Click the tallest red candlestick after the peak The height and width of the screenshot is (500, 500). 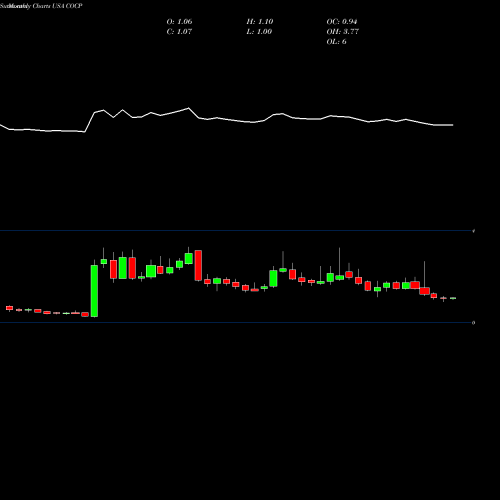click(198, 265)
